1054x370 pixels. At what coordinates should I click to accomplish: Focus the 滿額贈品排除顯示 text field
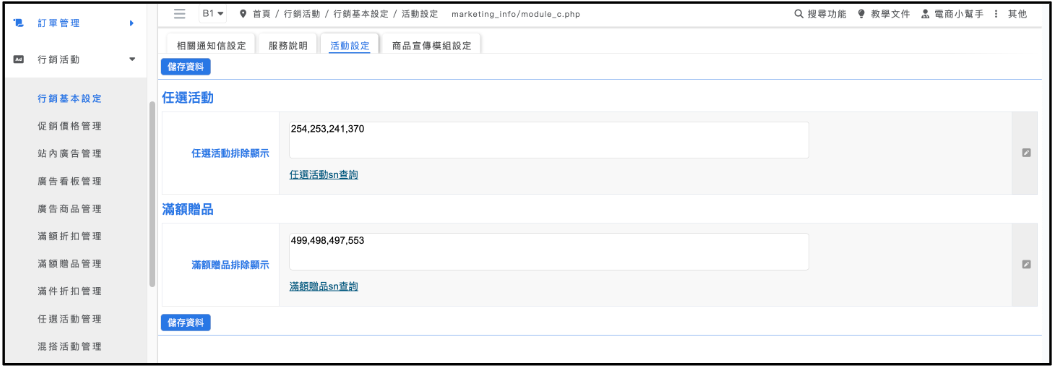tap(549, 252)
